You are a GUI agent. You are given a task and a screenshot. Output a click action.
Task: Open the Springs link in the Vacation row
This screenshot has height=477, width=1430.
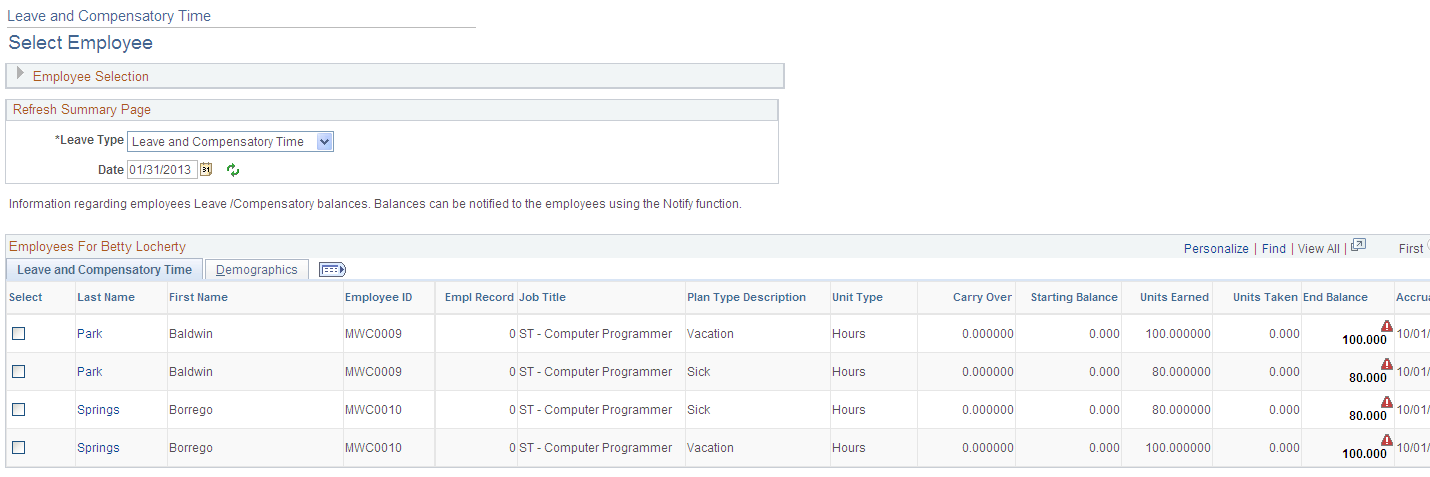tap(98, 448)
